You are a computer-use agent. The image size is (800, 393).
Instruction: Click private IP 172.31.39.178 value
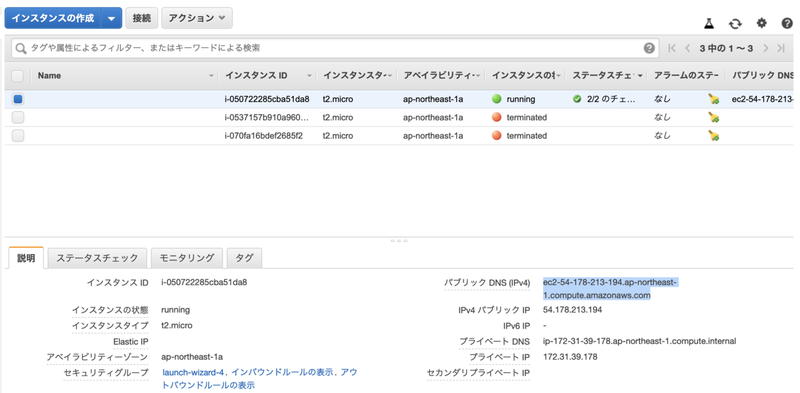click(x=570, y=357)
